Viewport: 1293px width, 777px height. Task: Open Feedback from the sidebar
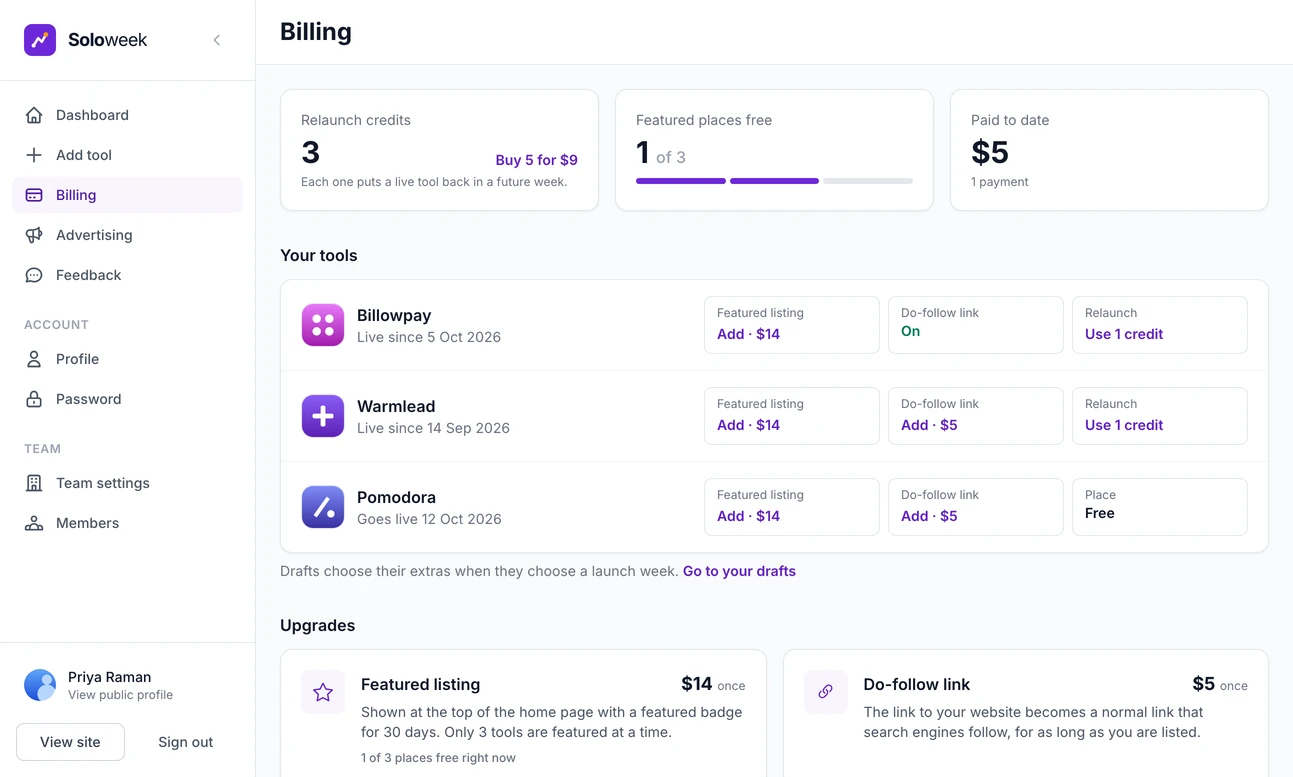coord(127,275)
